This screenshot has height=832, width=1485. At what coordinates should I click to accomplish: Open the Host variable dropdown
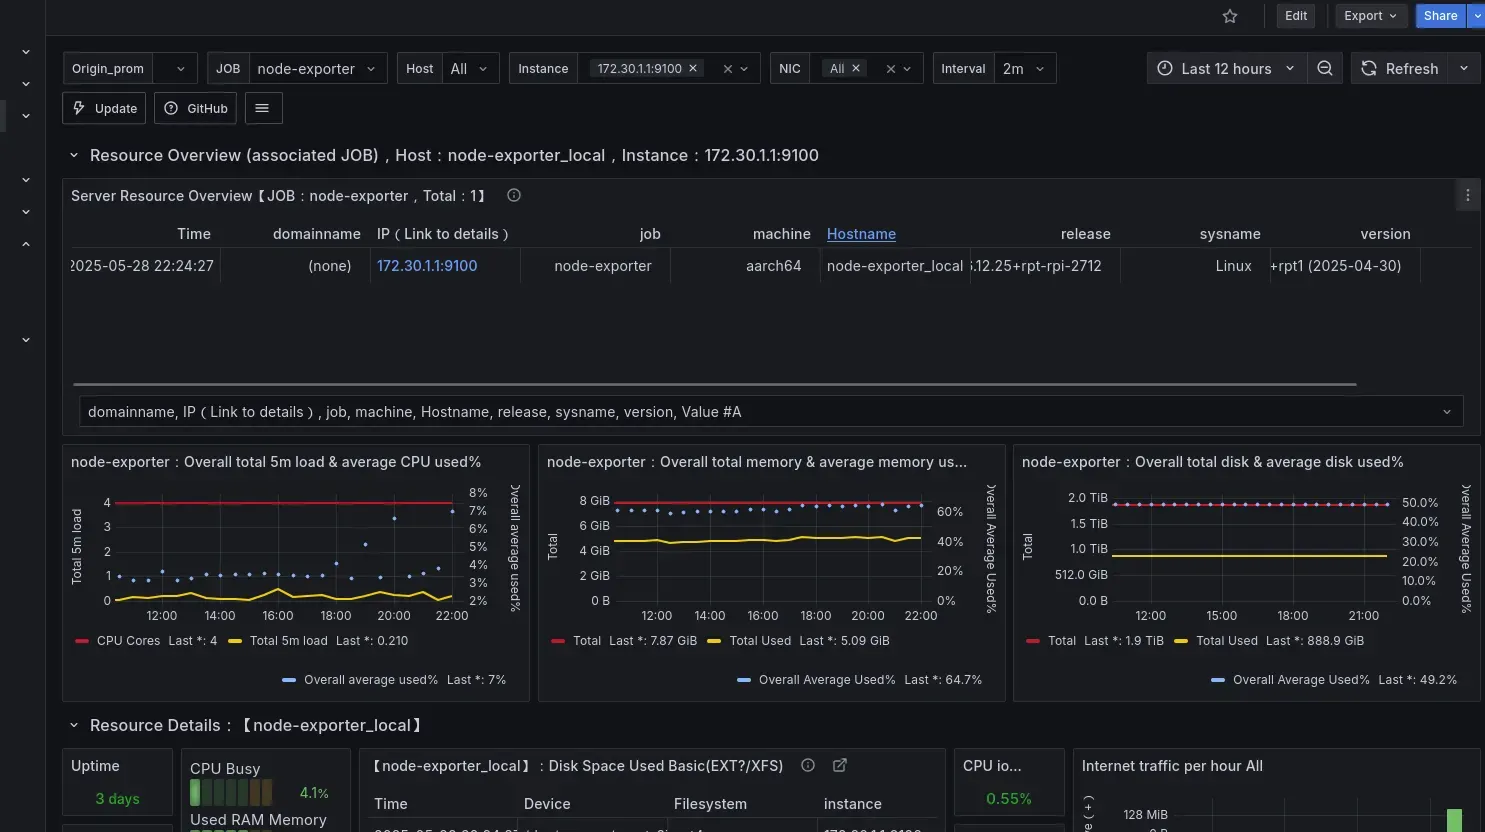pyautogui.click(x=470, y=68)
